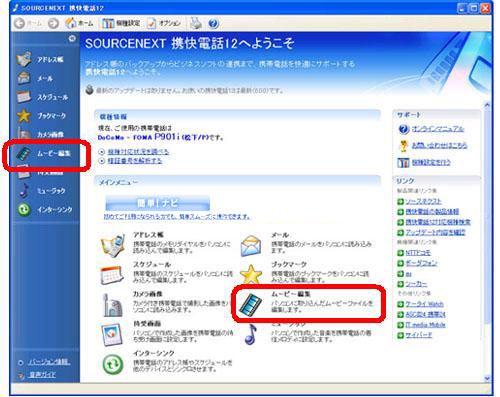This screenshot has width=500, height=397.
Task: Open スケジュール calendar in the main menu
Action: [166, 273]
